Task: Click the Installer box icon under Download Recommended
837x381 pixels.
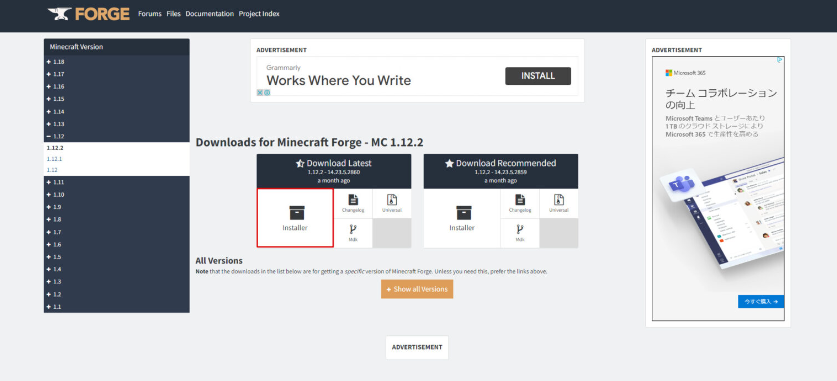Action: [464, 212]
